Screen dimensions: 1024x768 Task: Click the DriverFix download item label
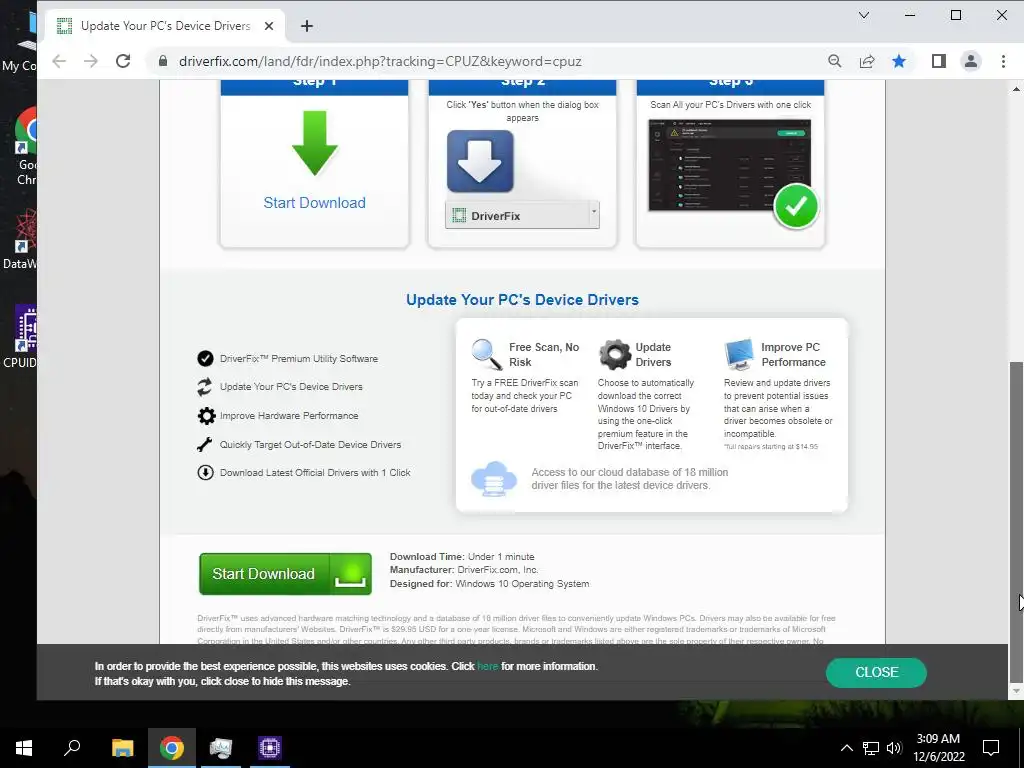pyautogui.click(x=496, y=216)
